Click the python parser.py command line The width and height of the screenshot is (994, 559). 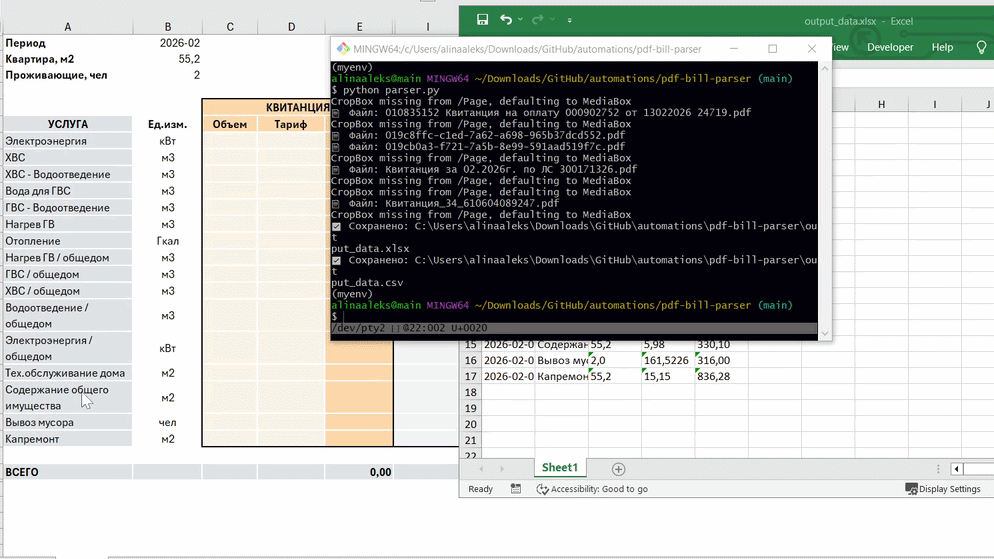(x=385, y=90)
